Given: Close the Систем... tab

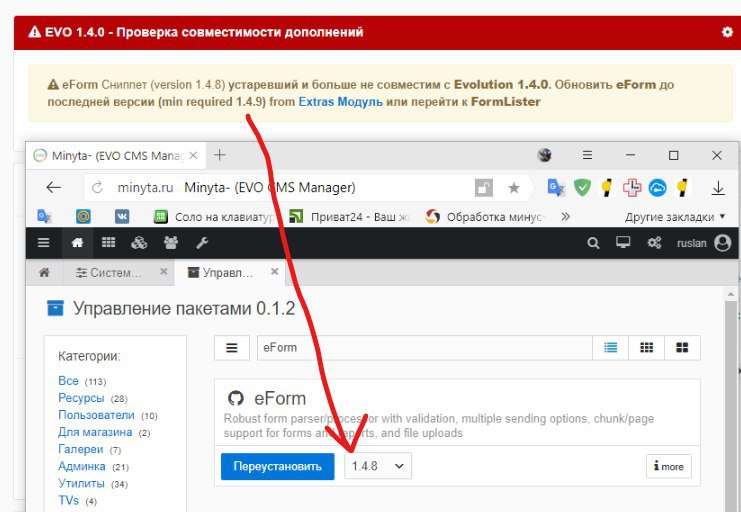Looking at the screenshot, I should pyautogui.click(x=164, y=271).
